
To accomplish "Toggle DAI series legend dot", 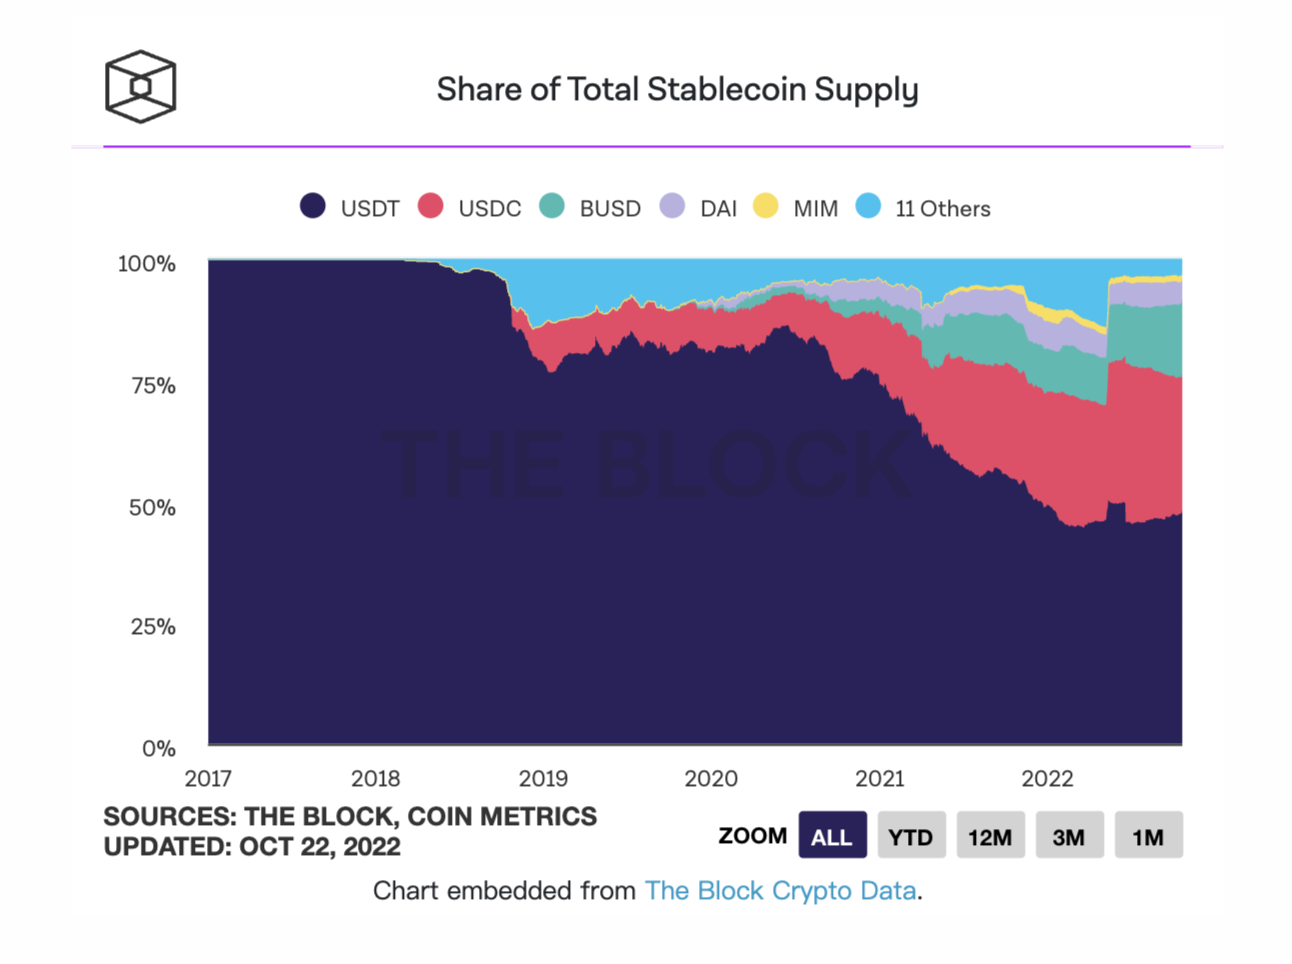I will pyautogui.click(x=673, y=206).
